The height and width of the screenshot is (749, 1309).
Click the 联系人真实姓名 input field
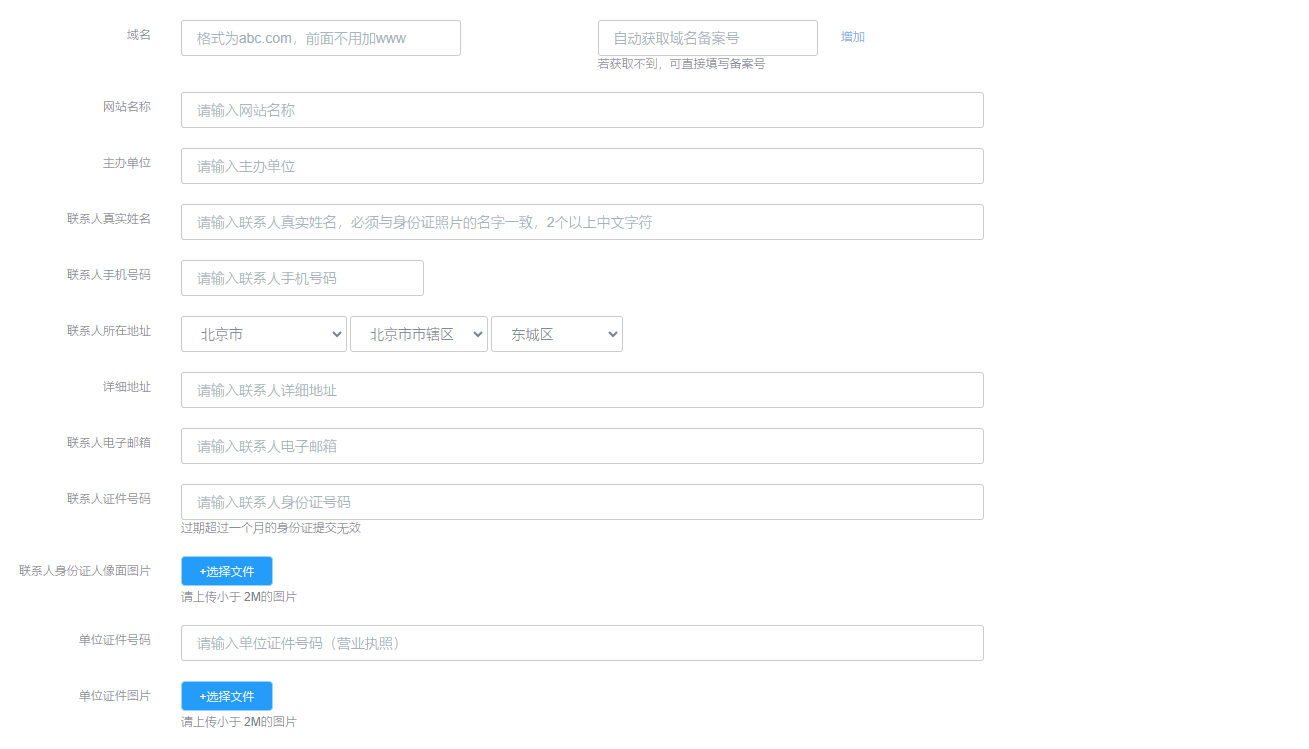point(582,222)
